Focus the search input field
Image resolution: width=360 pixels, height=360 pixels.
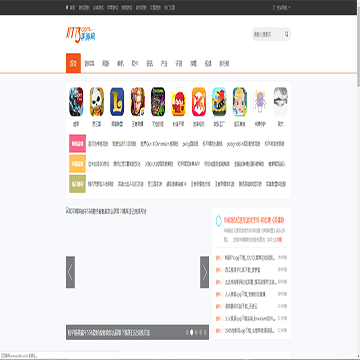(x=268, y=34)
